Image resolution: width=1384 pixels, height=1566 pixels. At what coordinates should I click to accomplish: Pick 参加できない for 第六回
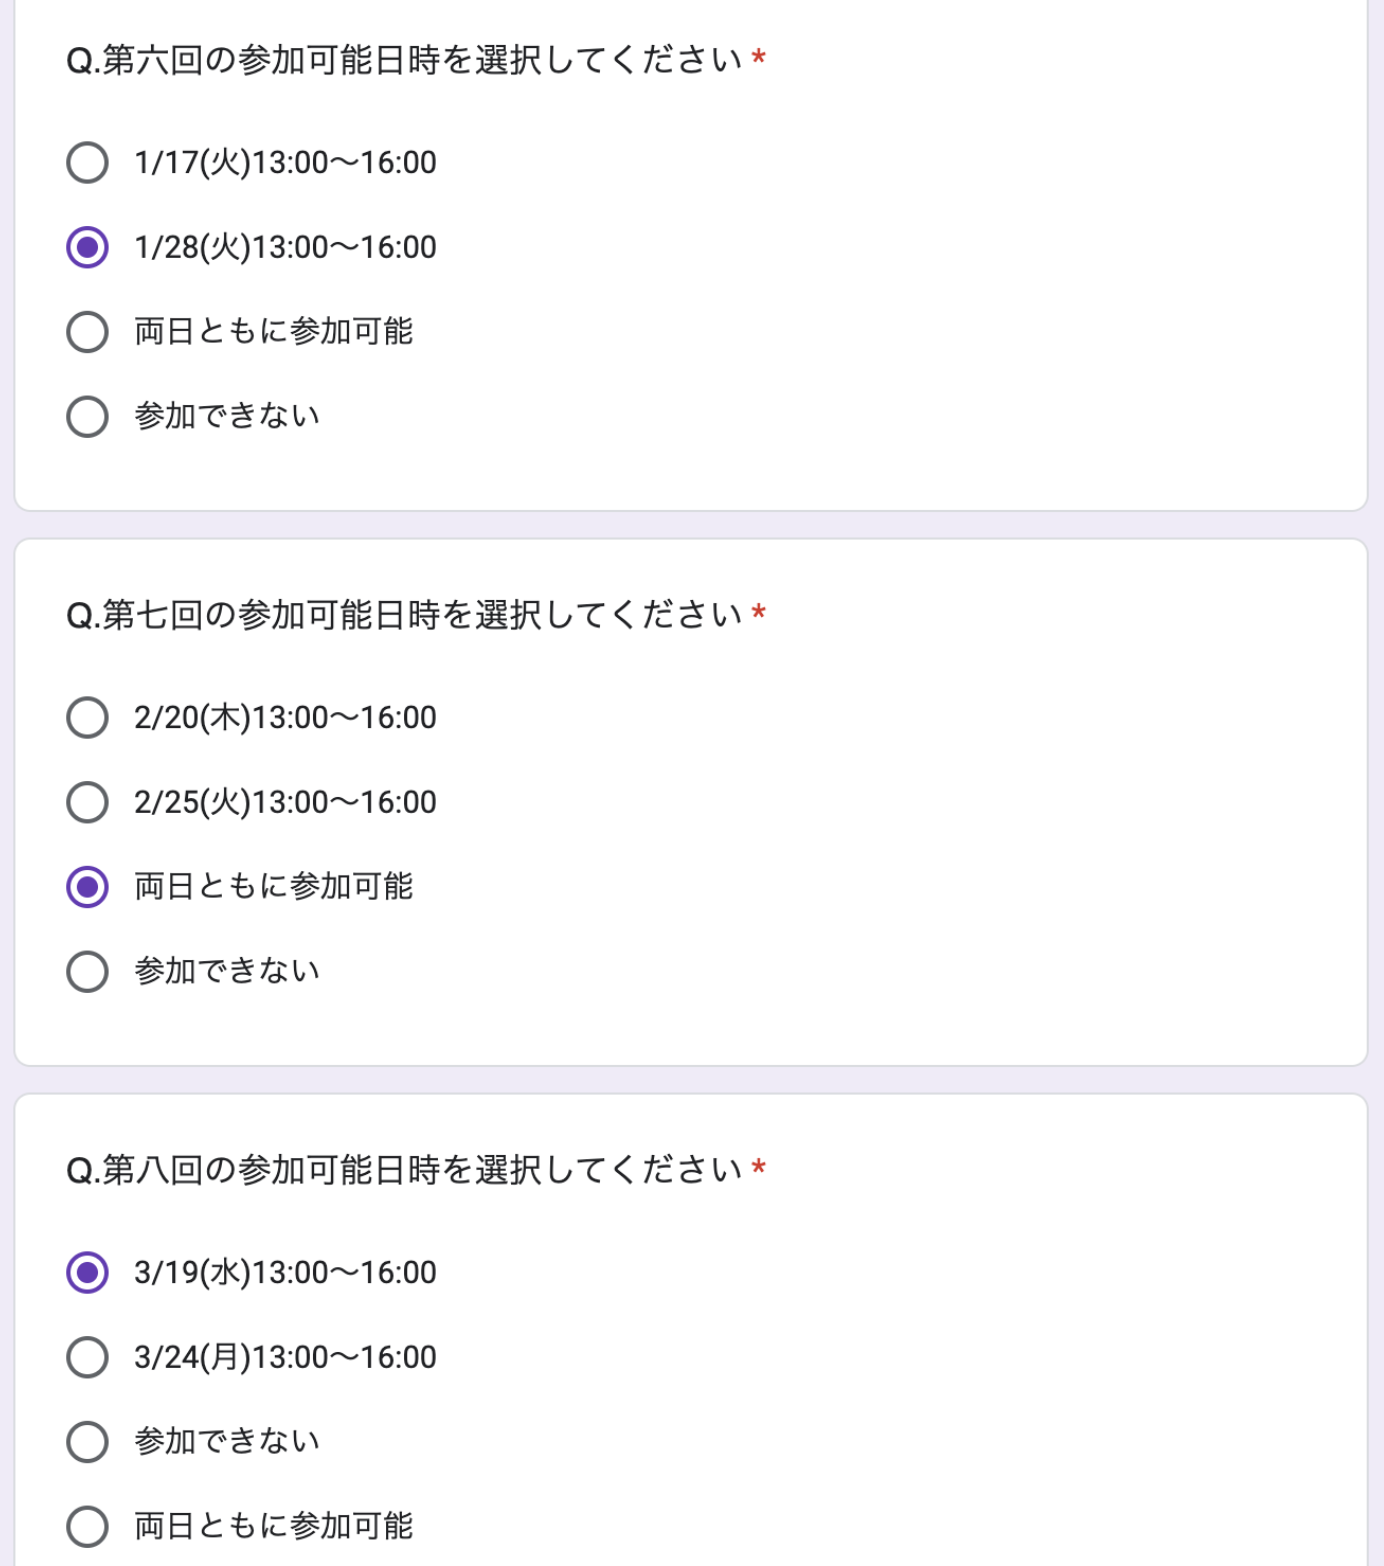coord(87,417)
